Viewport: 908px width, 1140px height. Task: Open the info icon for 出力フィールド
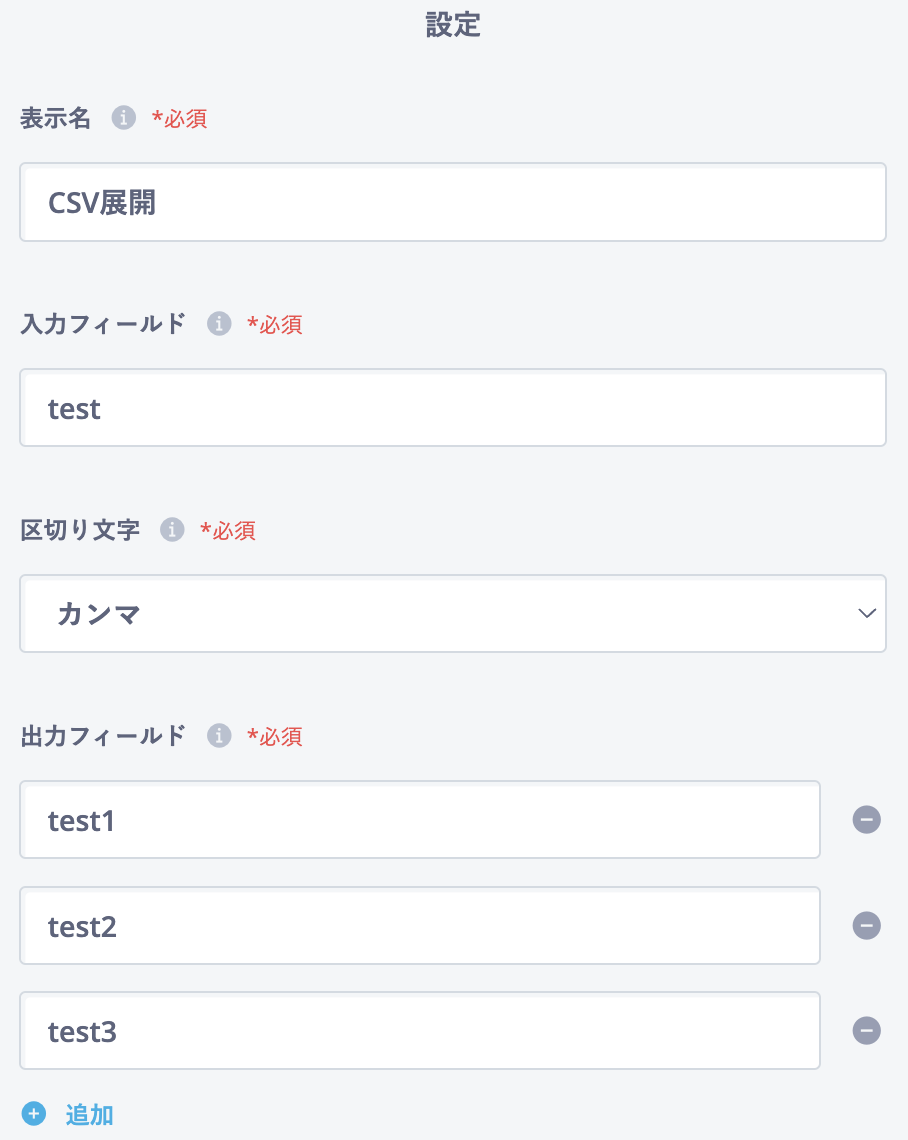point(219,735)
